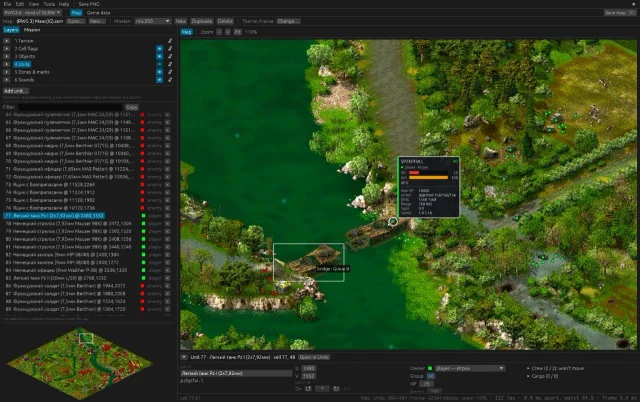Click the lock icon for 6 Sounds layer
Viewport: 640px width, 402px height.
(170, 80)
